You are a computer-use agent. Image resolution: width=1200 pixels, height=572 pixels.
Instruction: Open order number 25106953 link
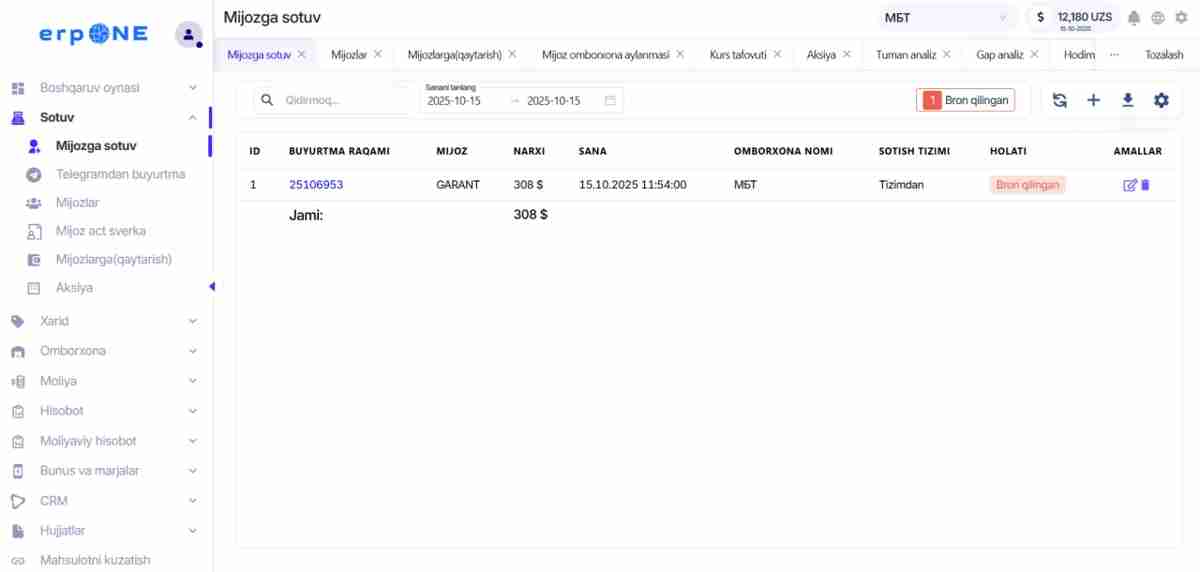(x=316, y=185)
